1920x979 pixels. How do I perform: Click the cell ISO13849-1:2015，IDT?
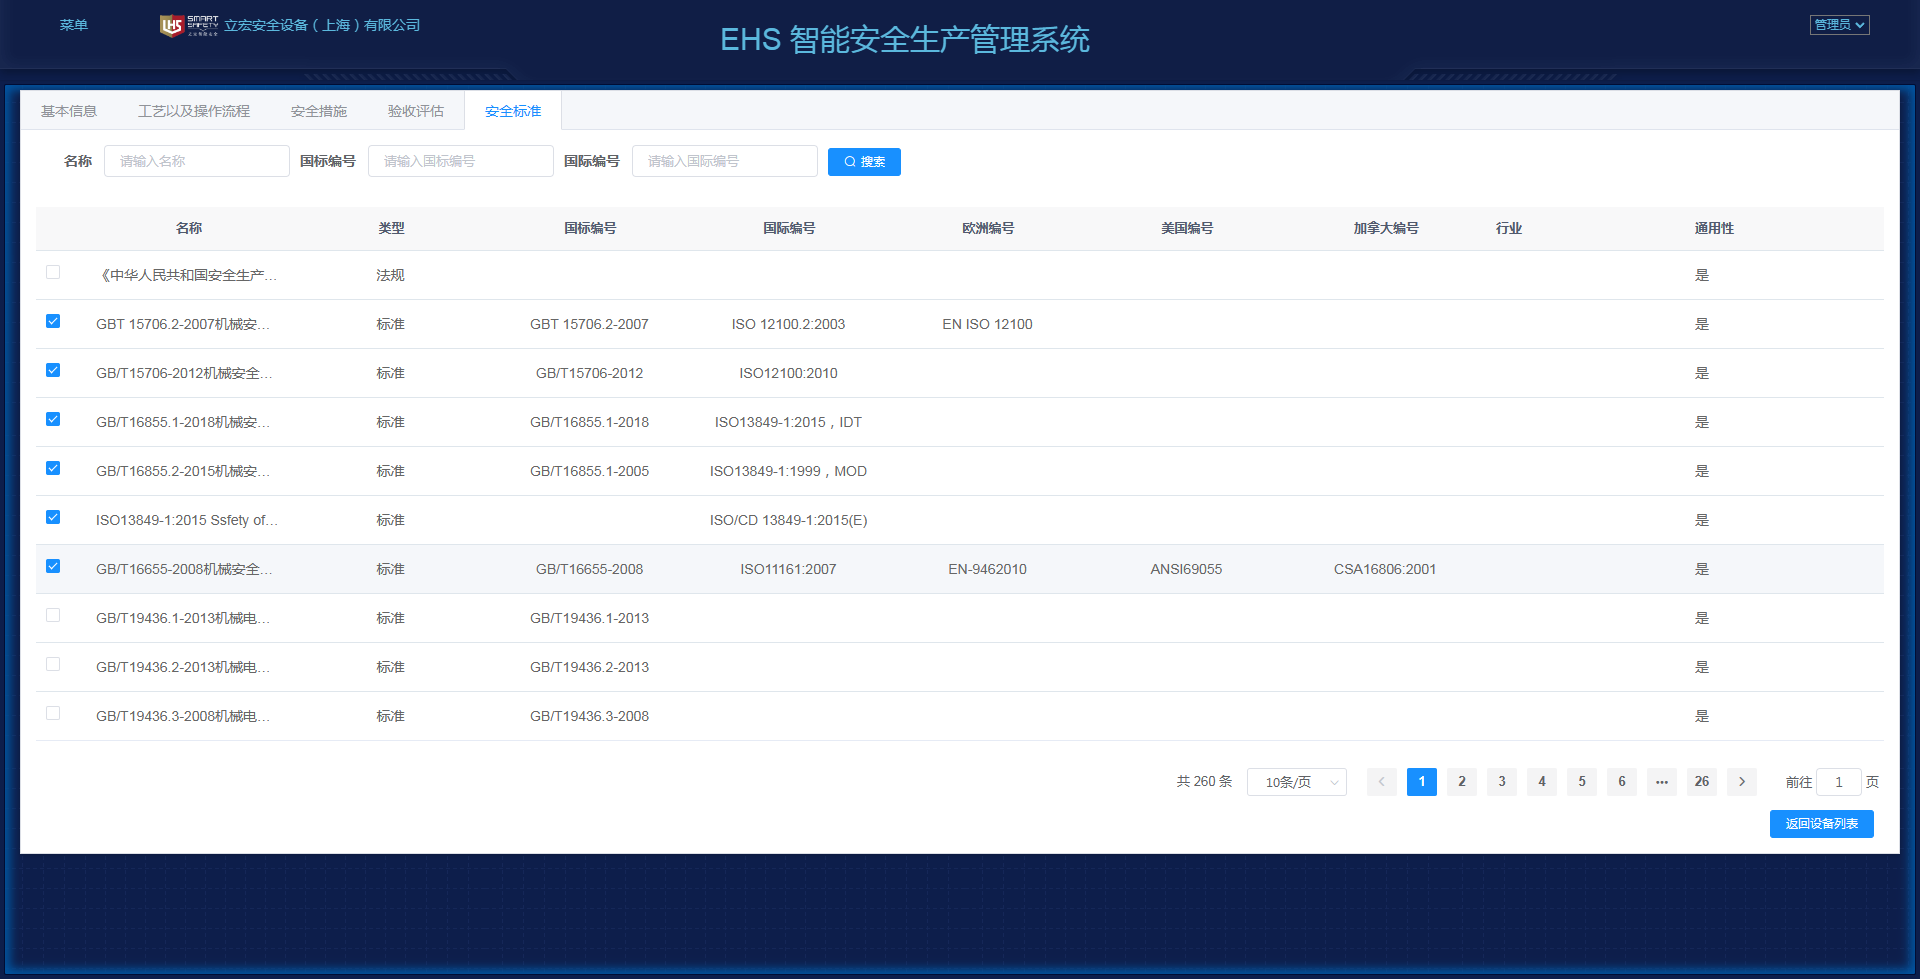[x=788, y=422]
